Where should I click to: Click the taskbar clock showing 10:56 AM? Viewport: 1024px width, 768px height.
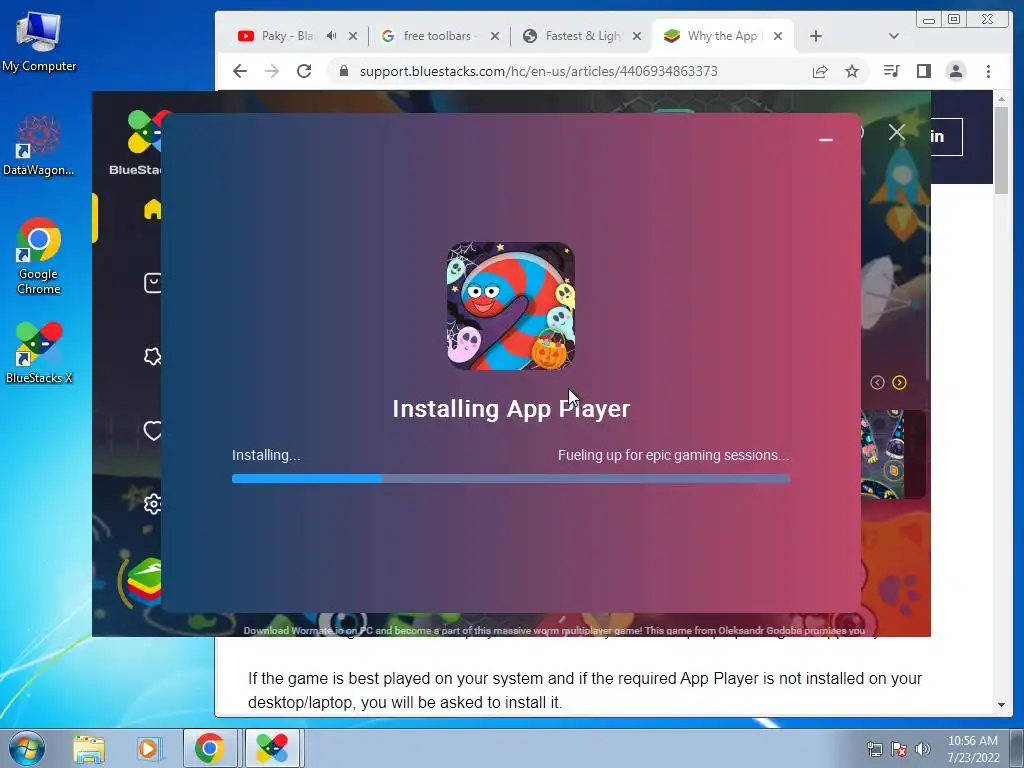[973, 748]
